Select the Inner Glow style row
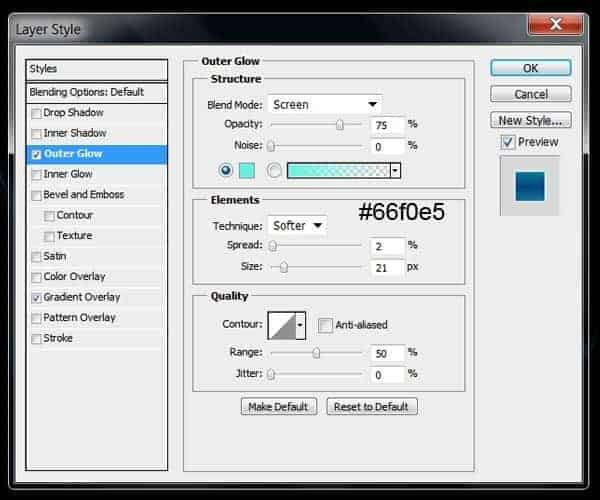Screen dimensions: 600x500 (x=96, y=174)
